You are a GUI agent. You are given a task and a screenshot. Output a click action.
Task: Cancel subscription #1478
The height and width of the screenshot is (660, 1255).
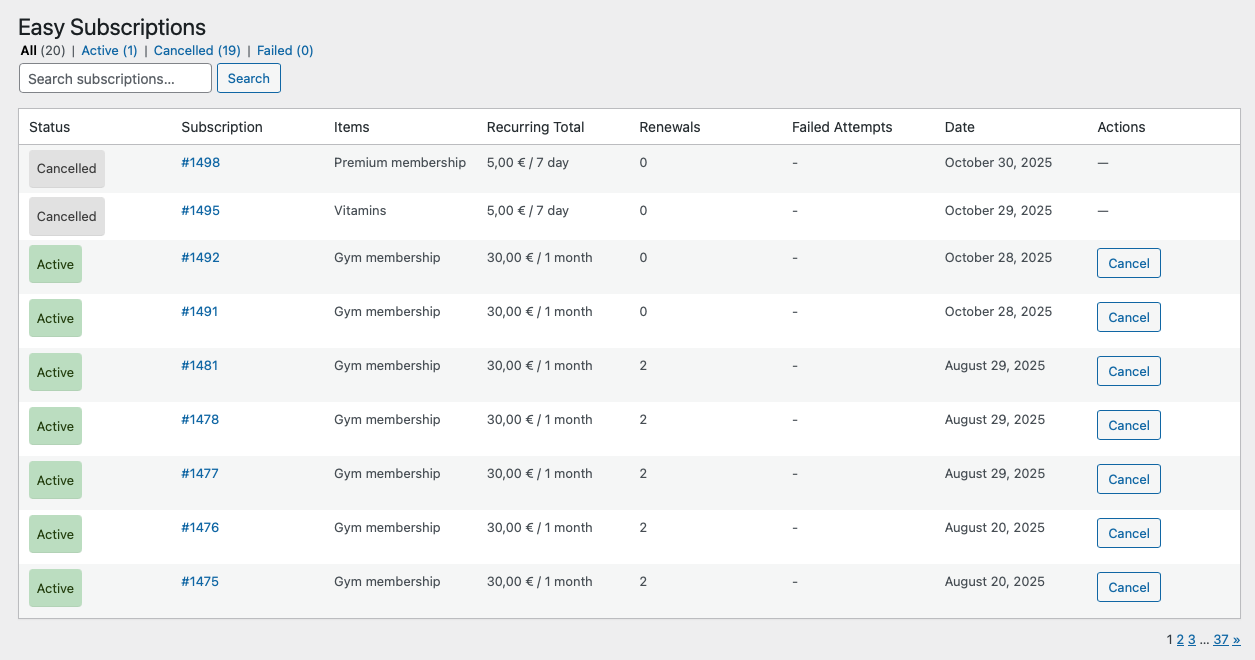coord(1128,425)
